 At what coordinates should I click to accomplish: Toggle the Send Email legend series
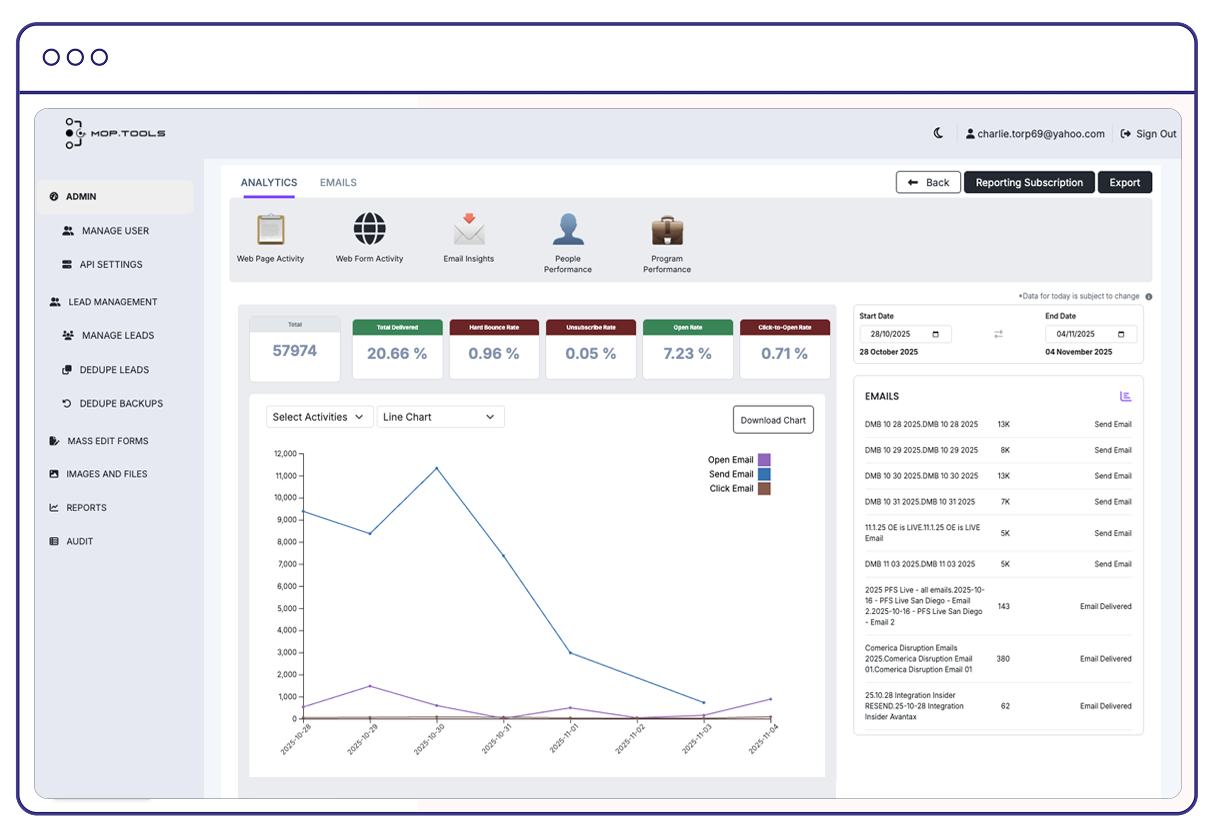(764, 474)
